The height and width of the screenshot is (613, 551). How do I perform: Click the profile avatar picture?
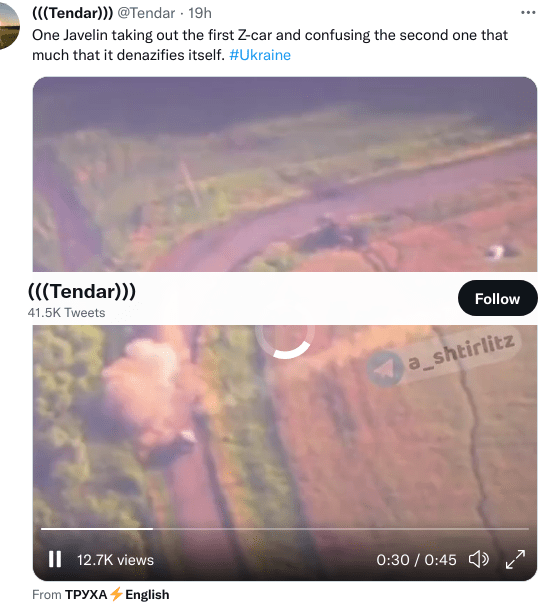click(x=8, y=25)
